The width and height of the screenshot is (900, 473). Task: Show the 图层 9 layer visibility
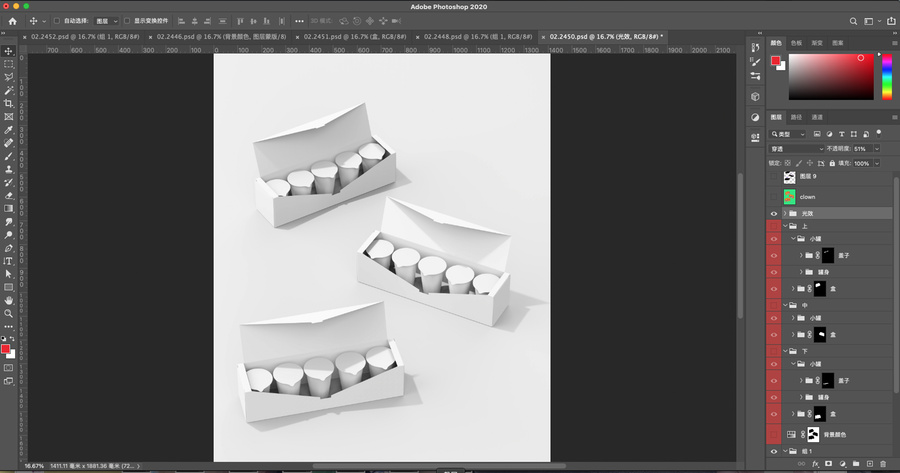773,177
